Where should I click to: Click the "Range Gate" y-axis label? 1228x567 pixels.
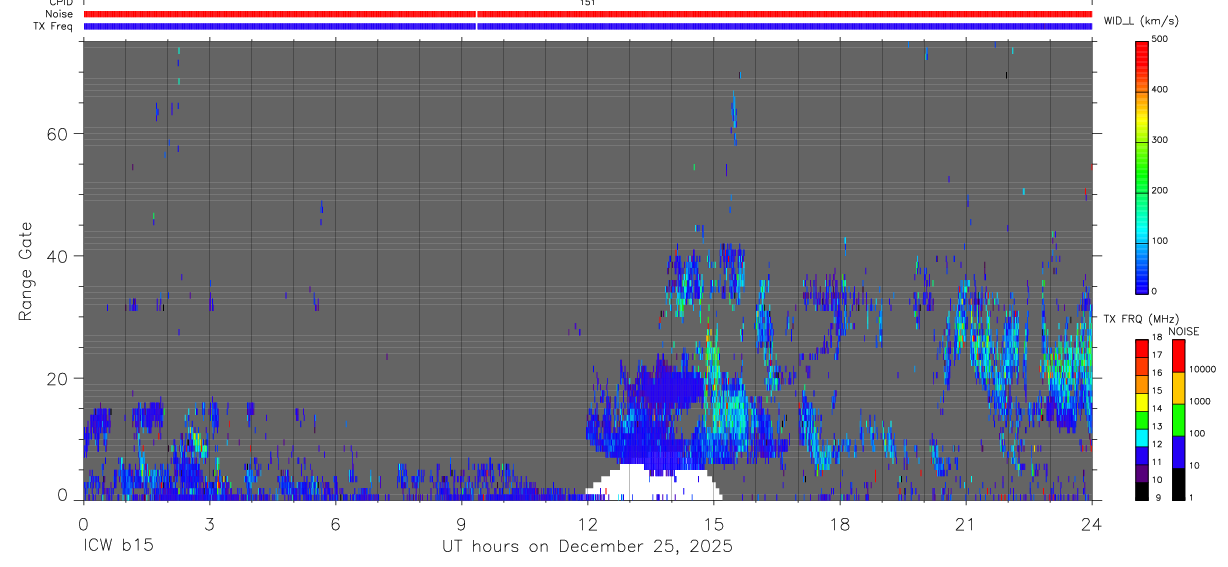click(25, 272)
